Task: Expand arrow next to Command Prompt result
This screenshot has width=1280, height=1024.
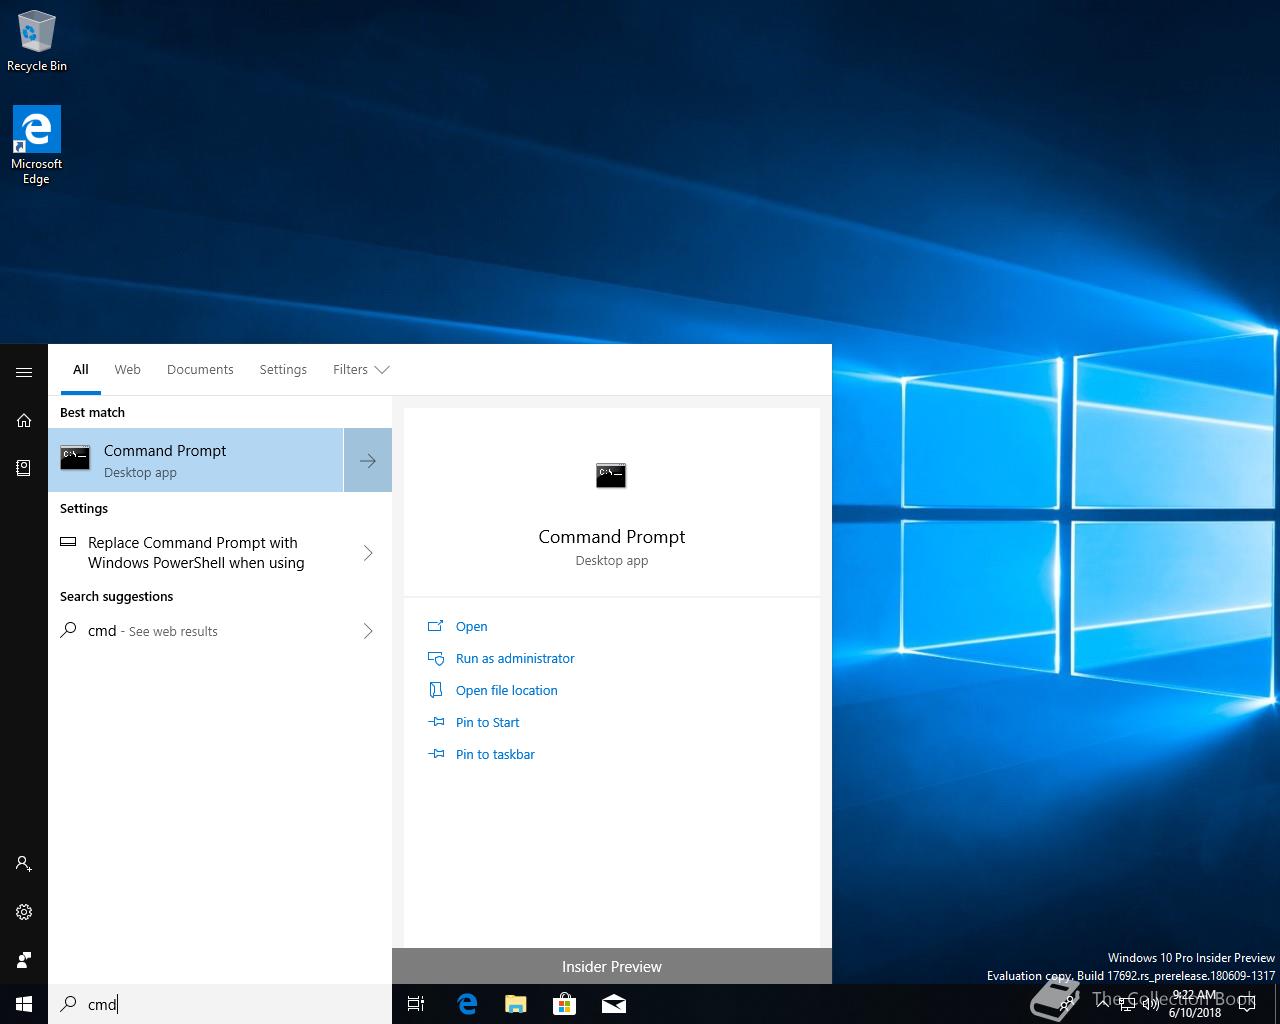Action: (x=368, y=460)
